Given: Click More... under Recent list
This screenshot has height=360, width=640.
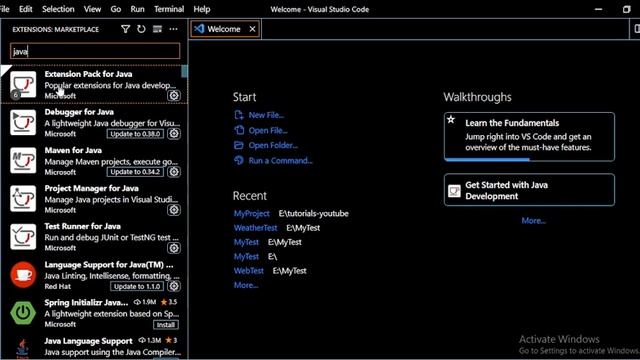Looking at the screenshot, I should tap(246, 285).
